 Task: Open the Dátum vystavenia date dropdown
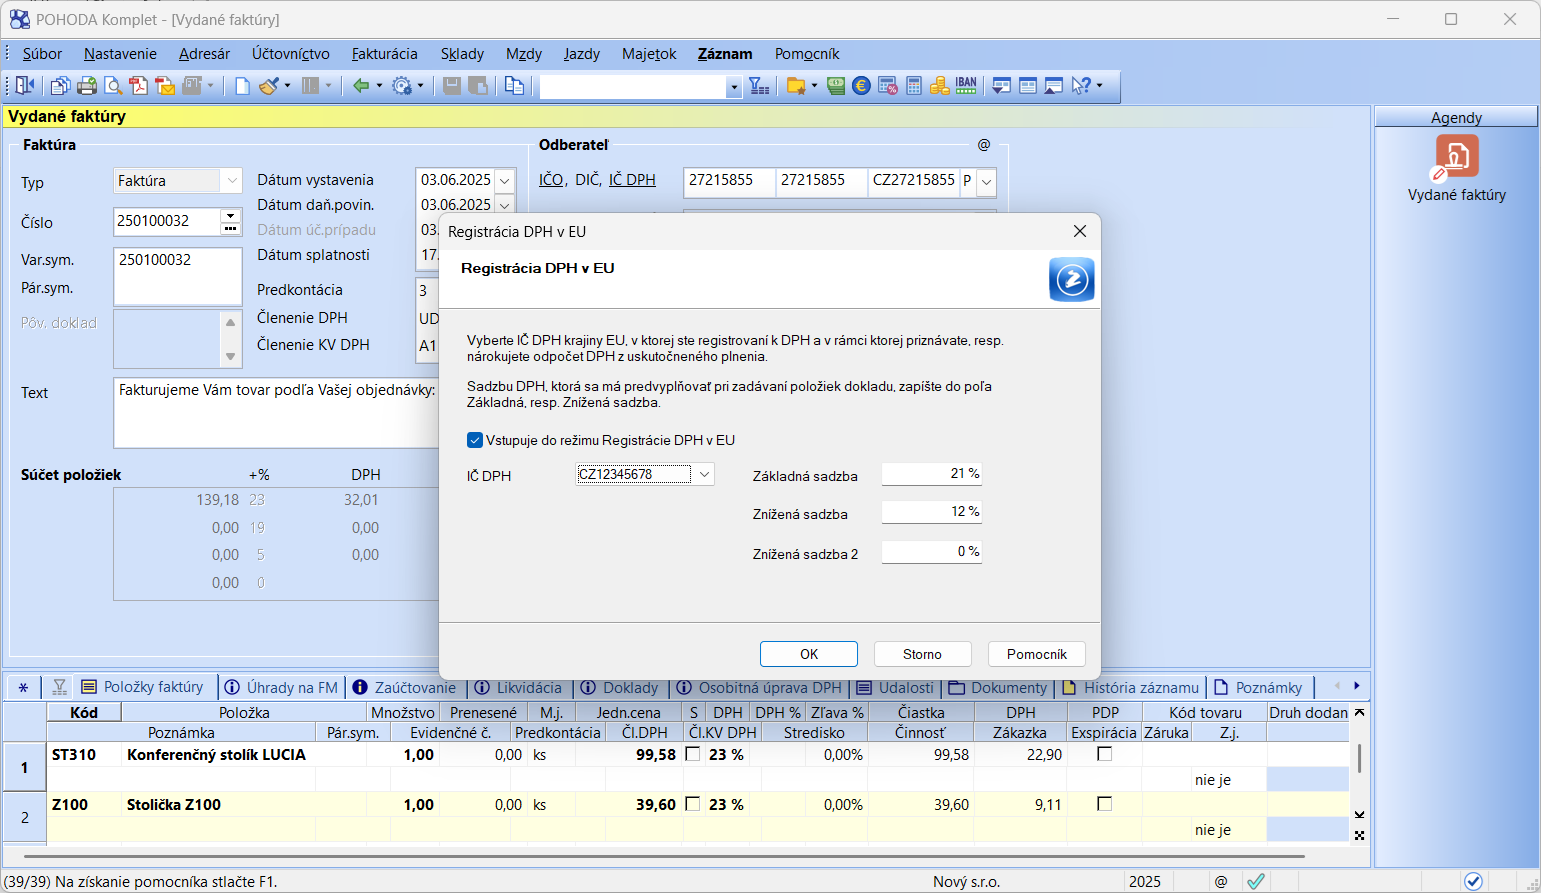click(505, 181)
